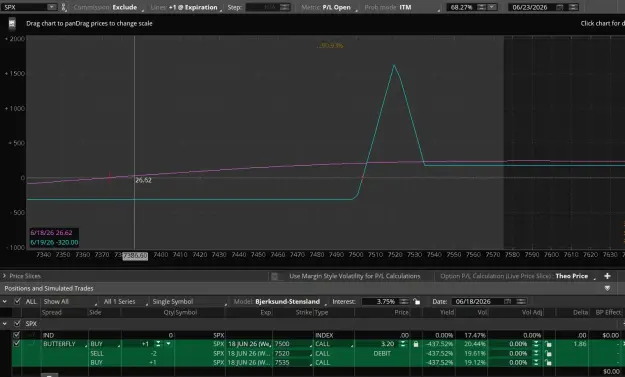
Task: Open Show All filter dropdown
Action: click(70, 302)
